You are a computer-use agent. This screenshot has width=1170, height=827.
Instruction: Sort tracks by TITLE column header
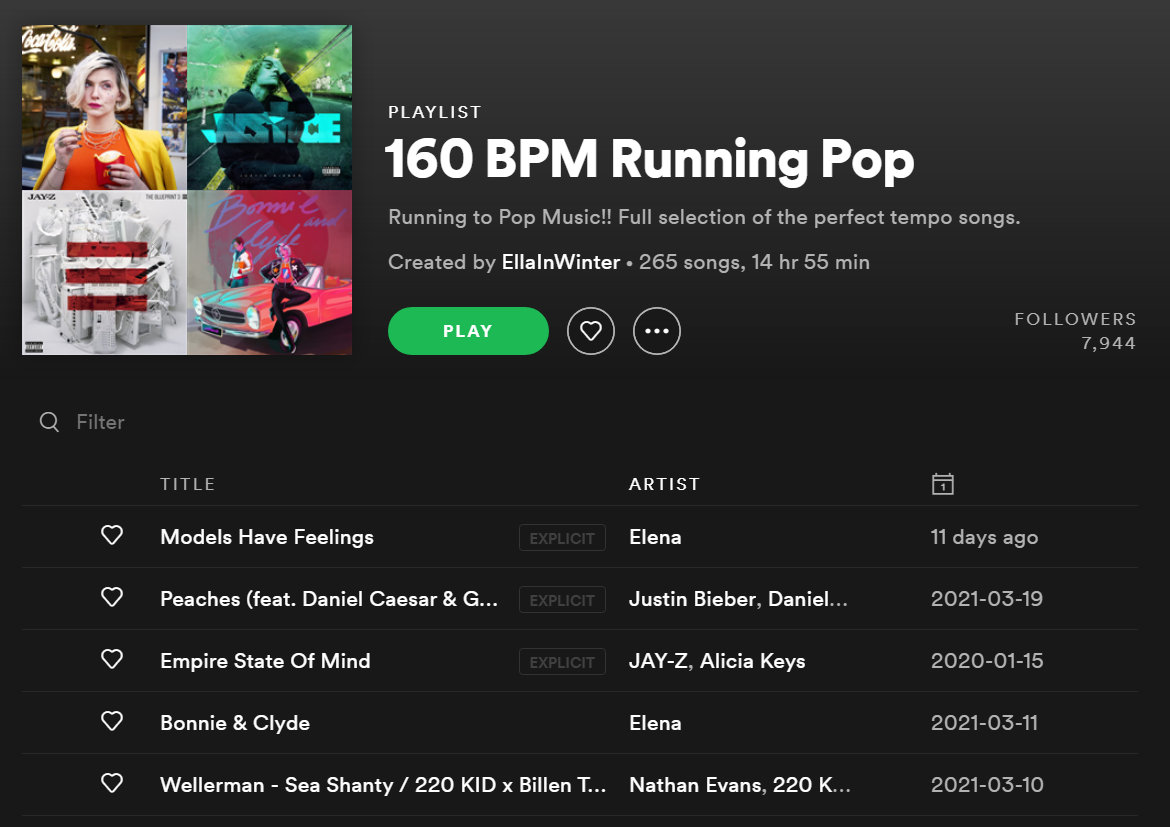coord(188,484)
